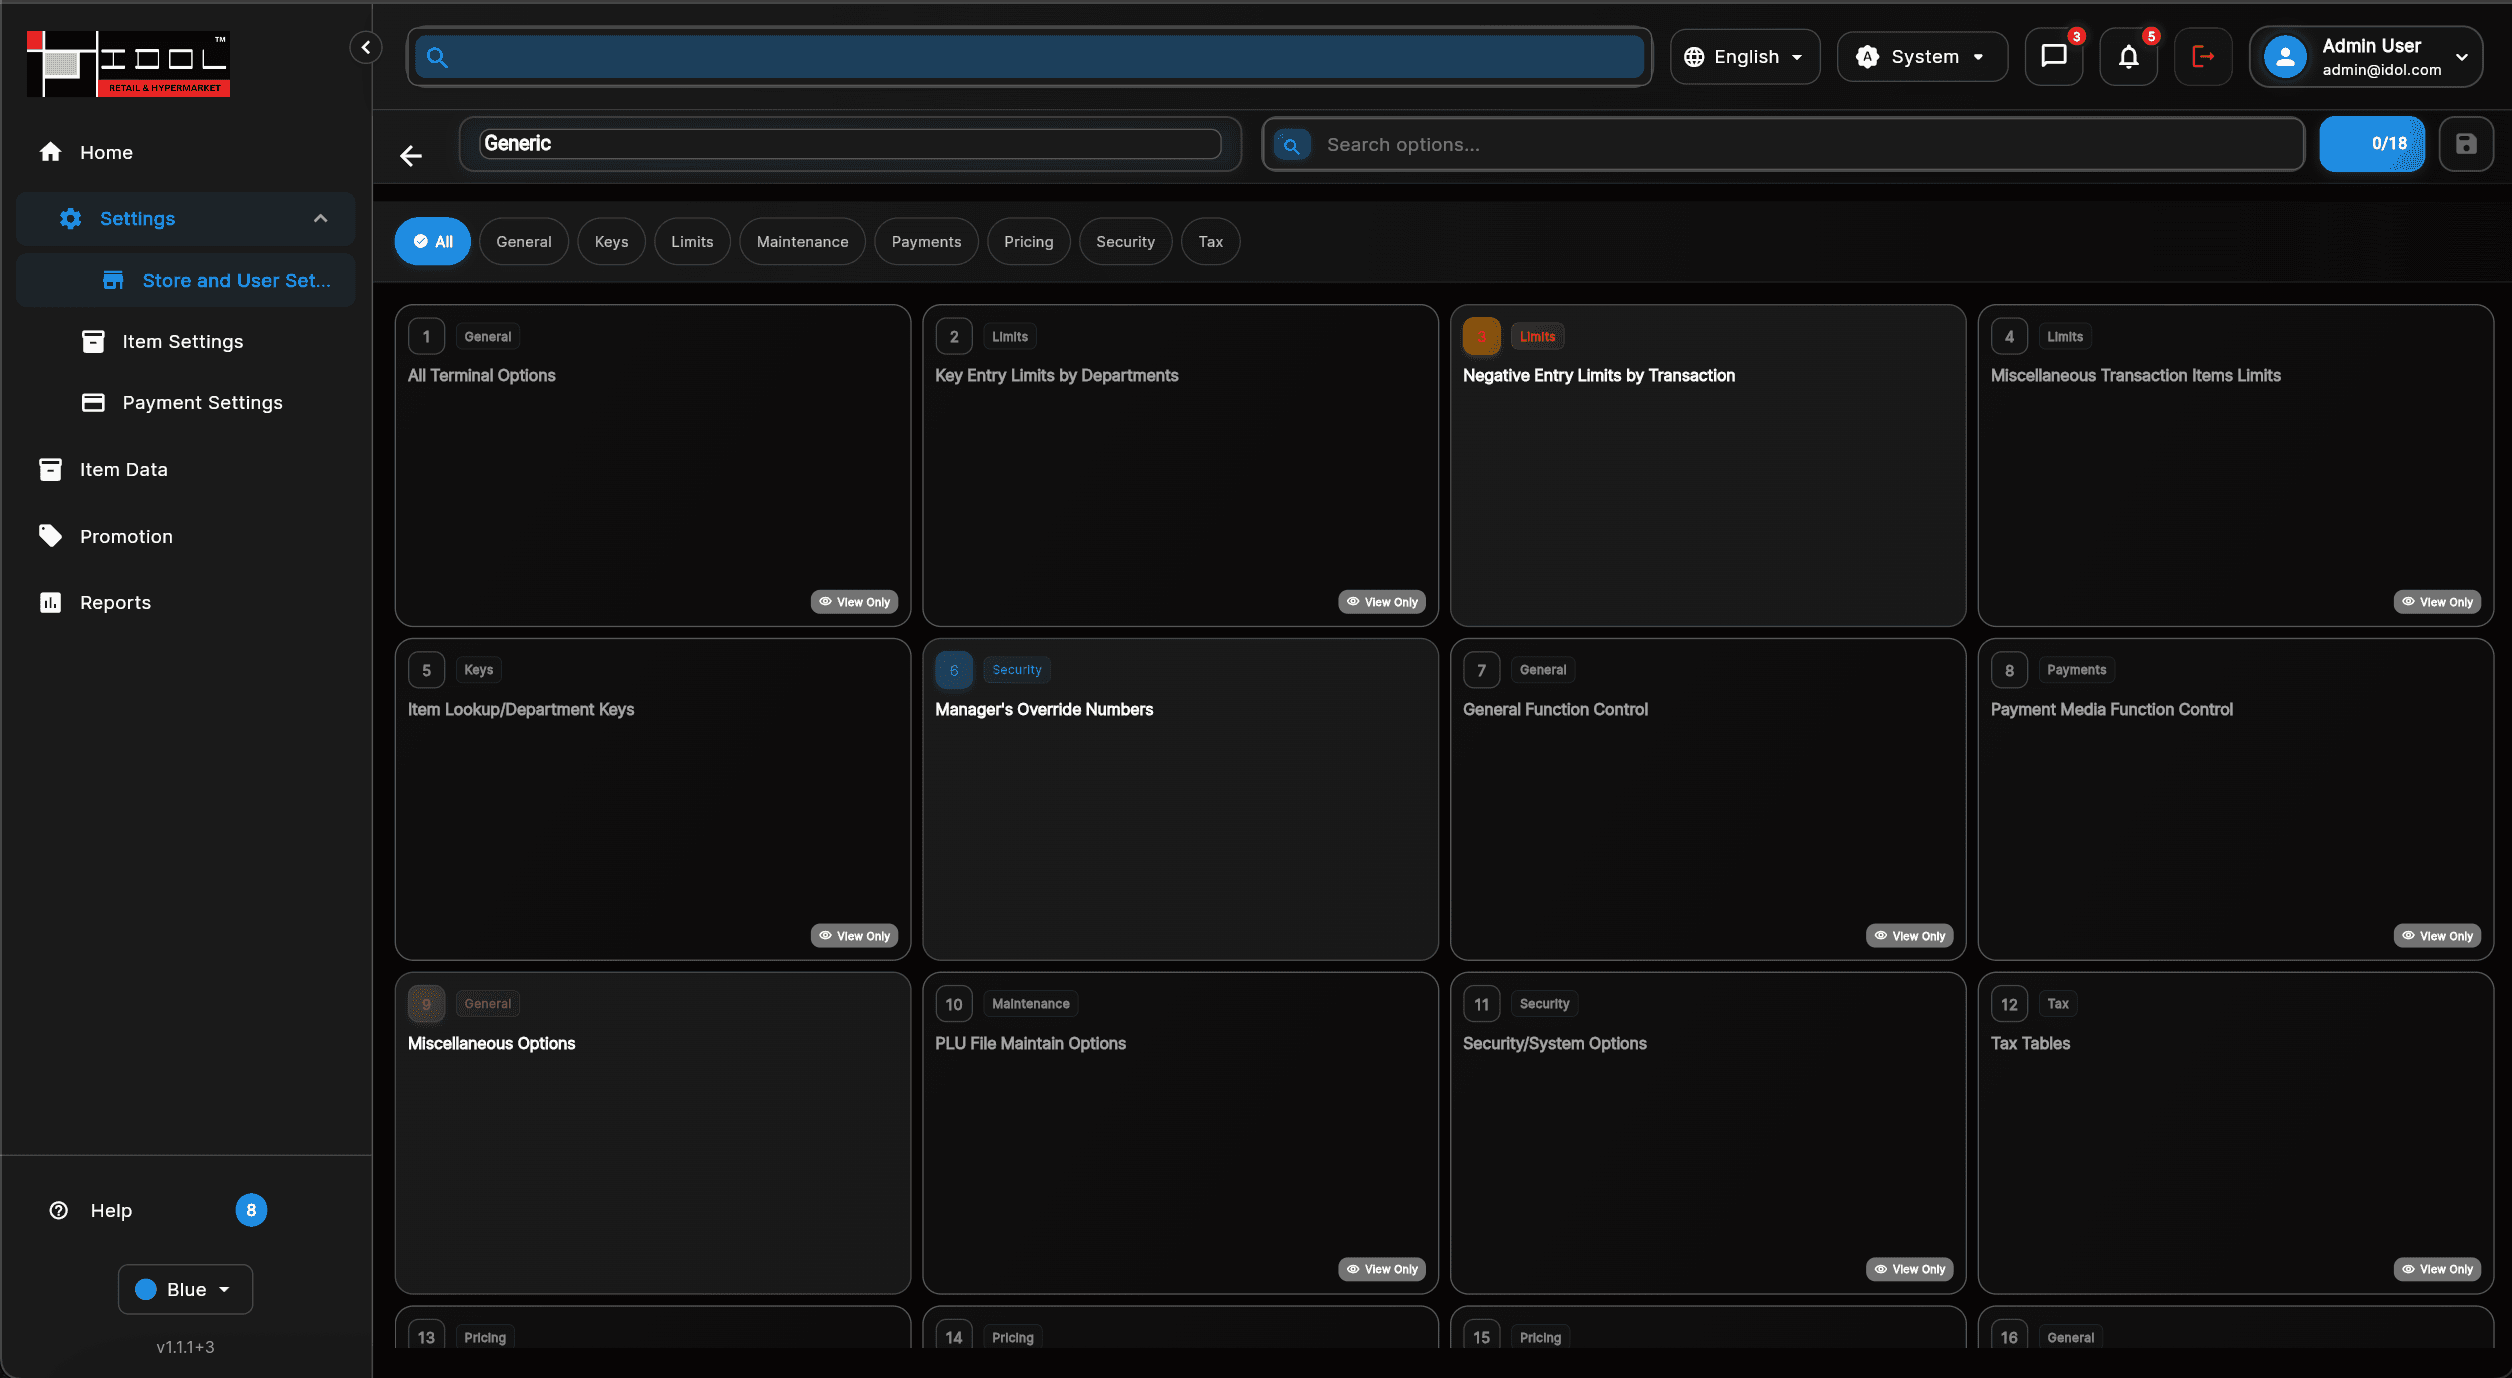
Task: Click the Generic name input field
Action: pos(850,143)
